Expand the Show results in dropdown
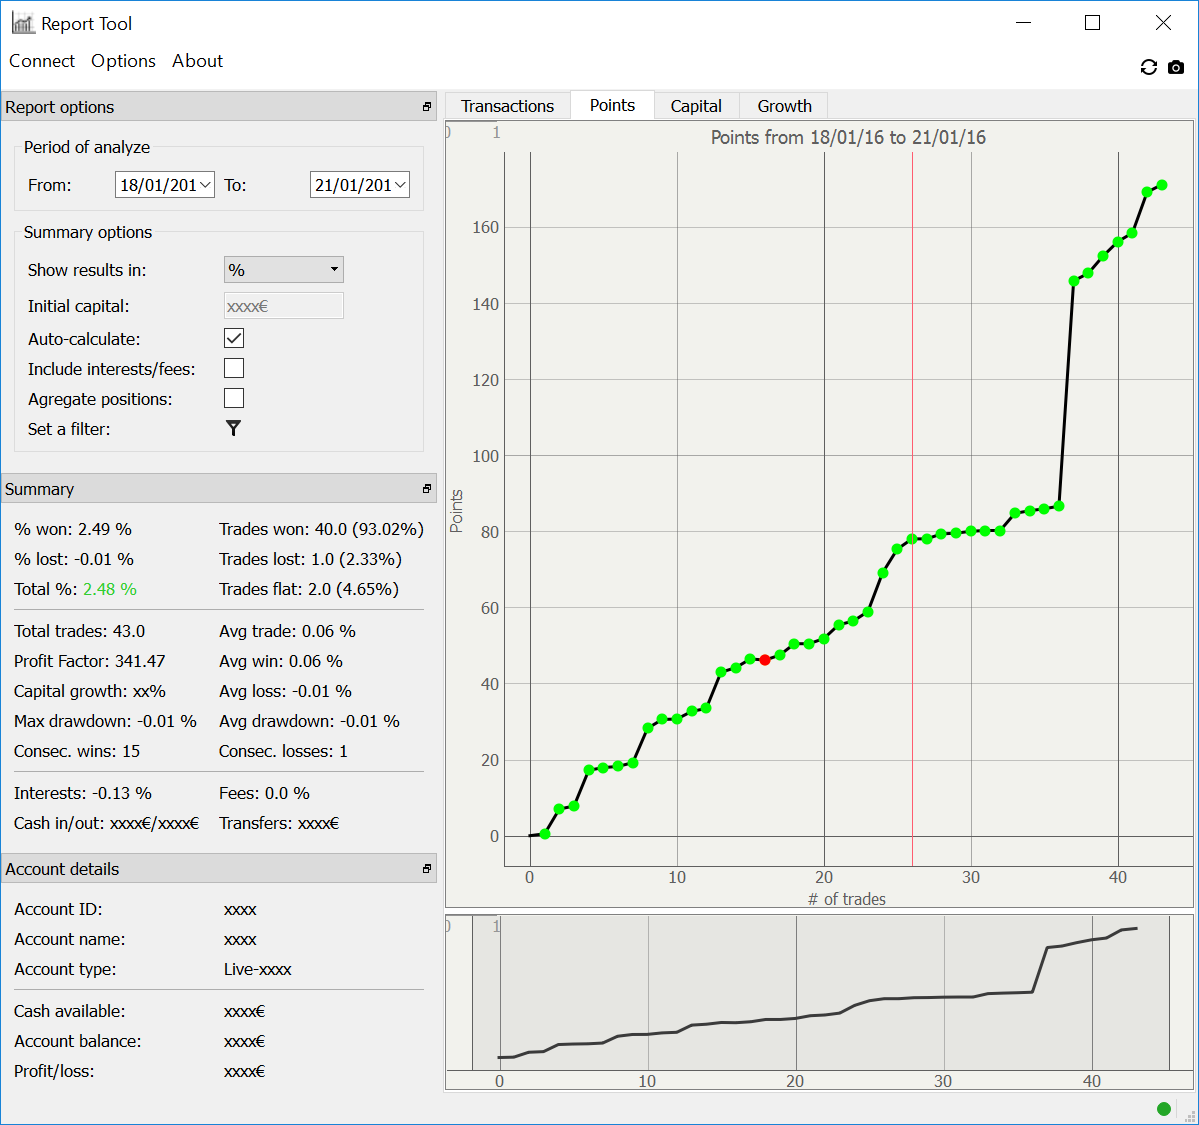The height and width of the screenshot is (1125, 1199). (283, 270)
